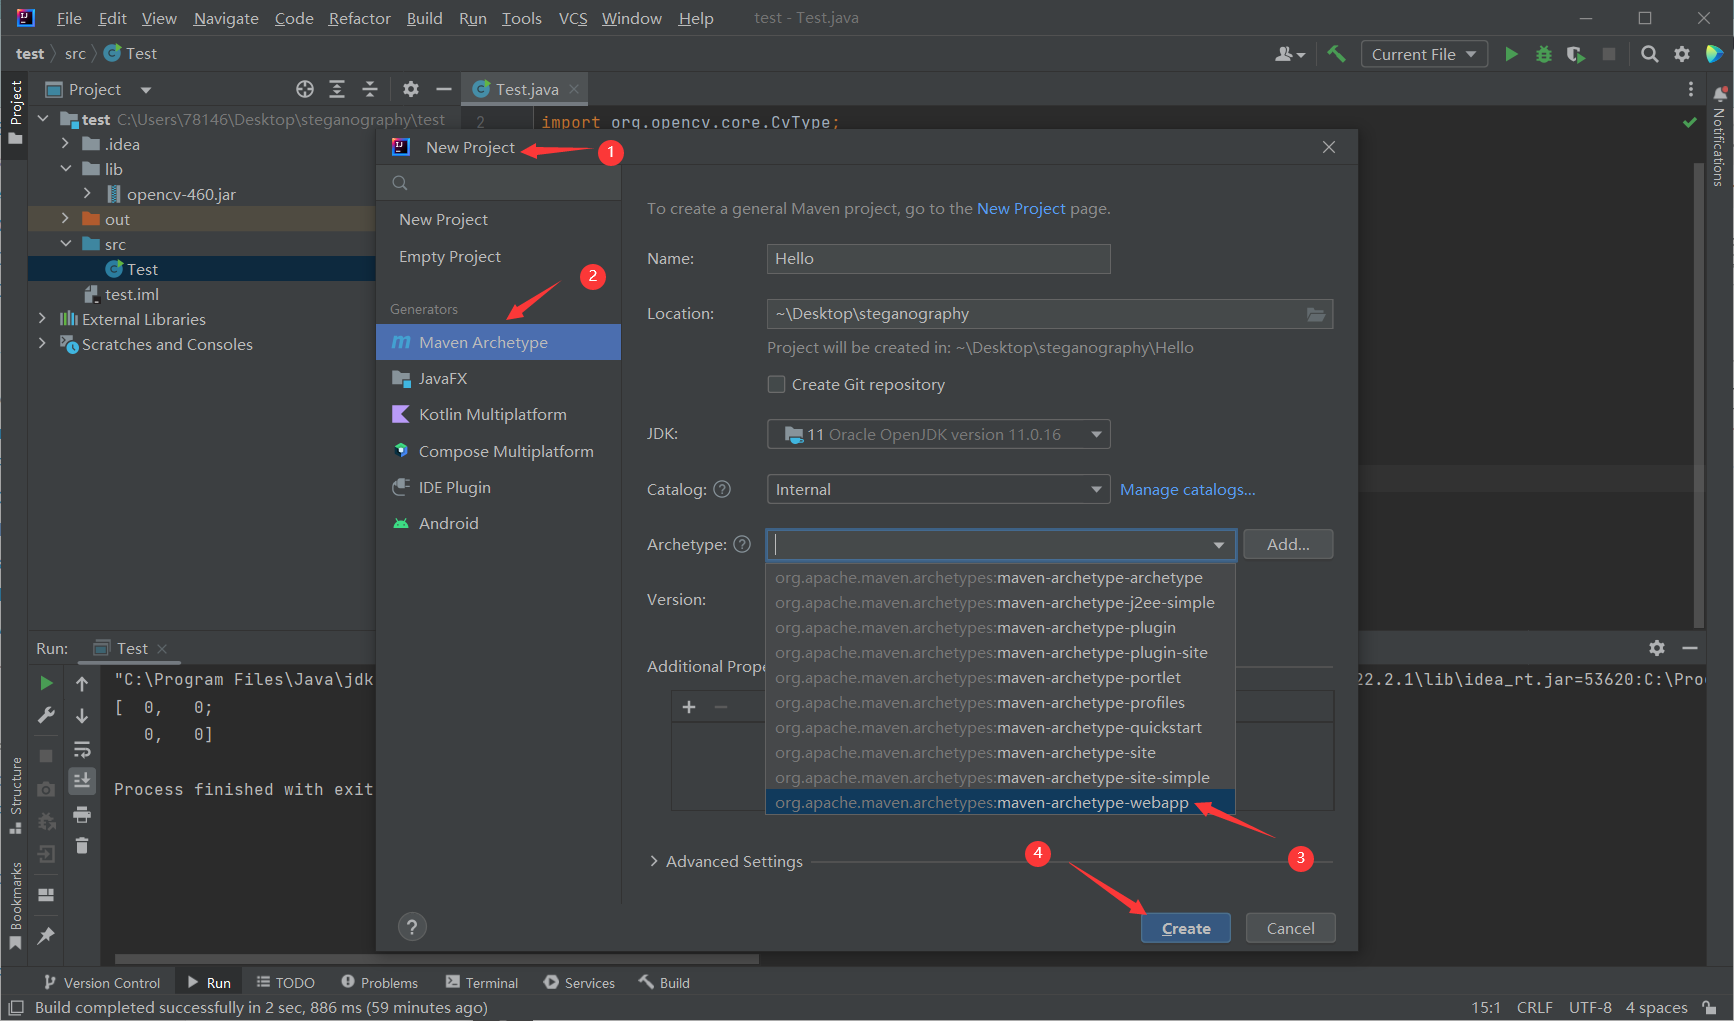Click the Build project hammer icon
1734x1021 pixels.
[1336, 54]
